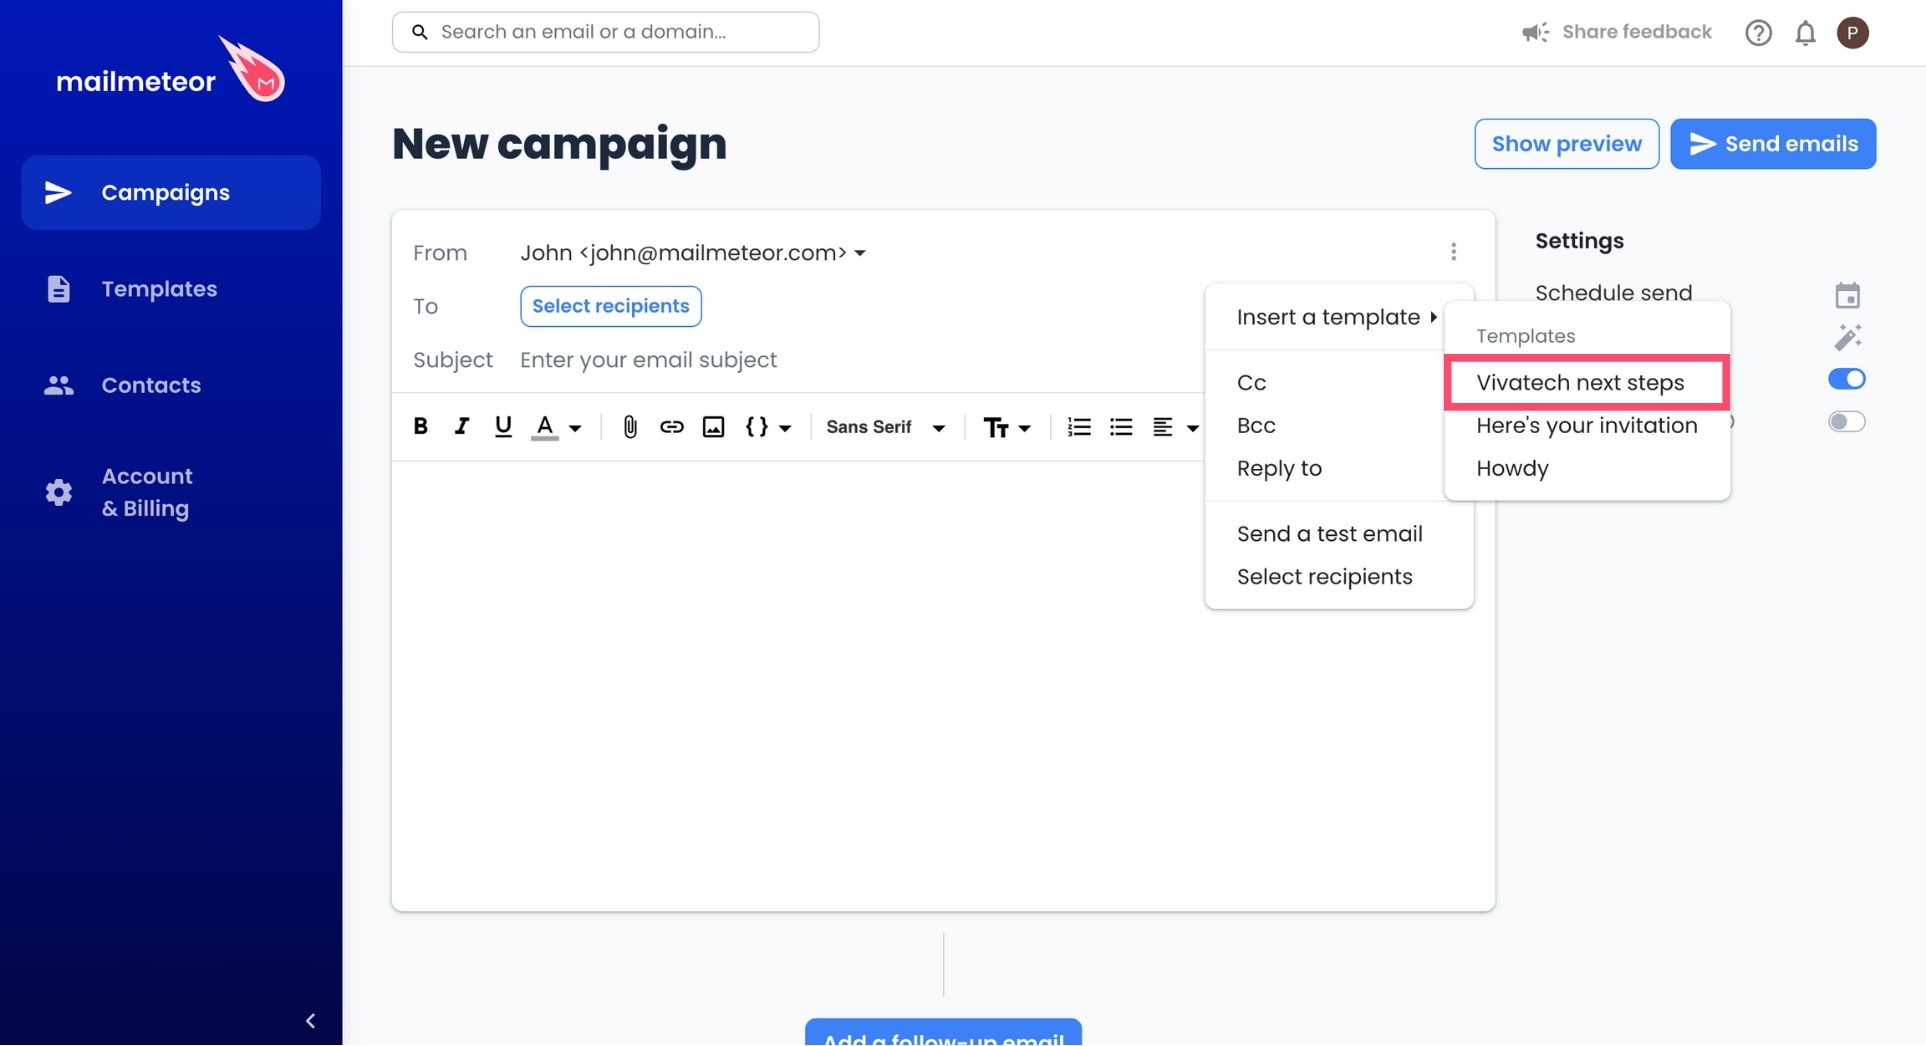Open the Schedule send calendar icon
Screen dimensions: 1926x1046
[1848, 295]
